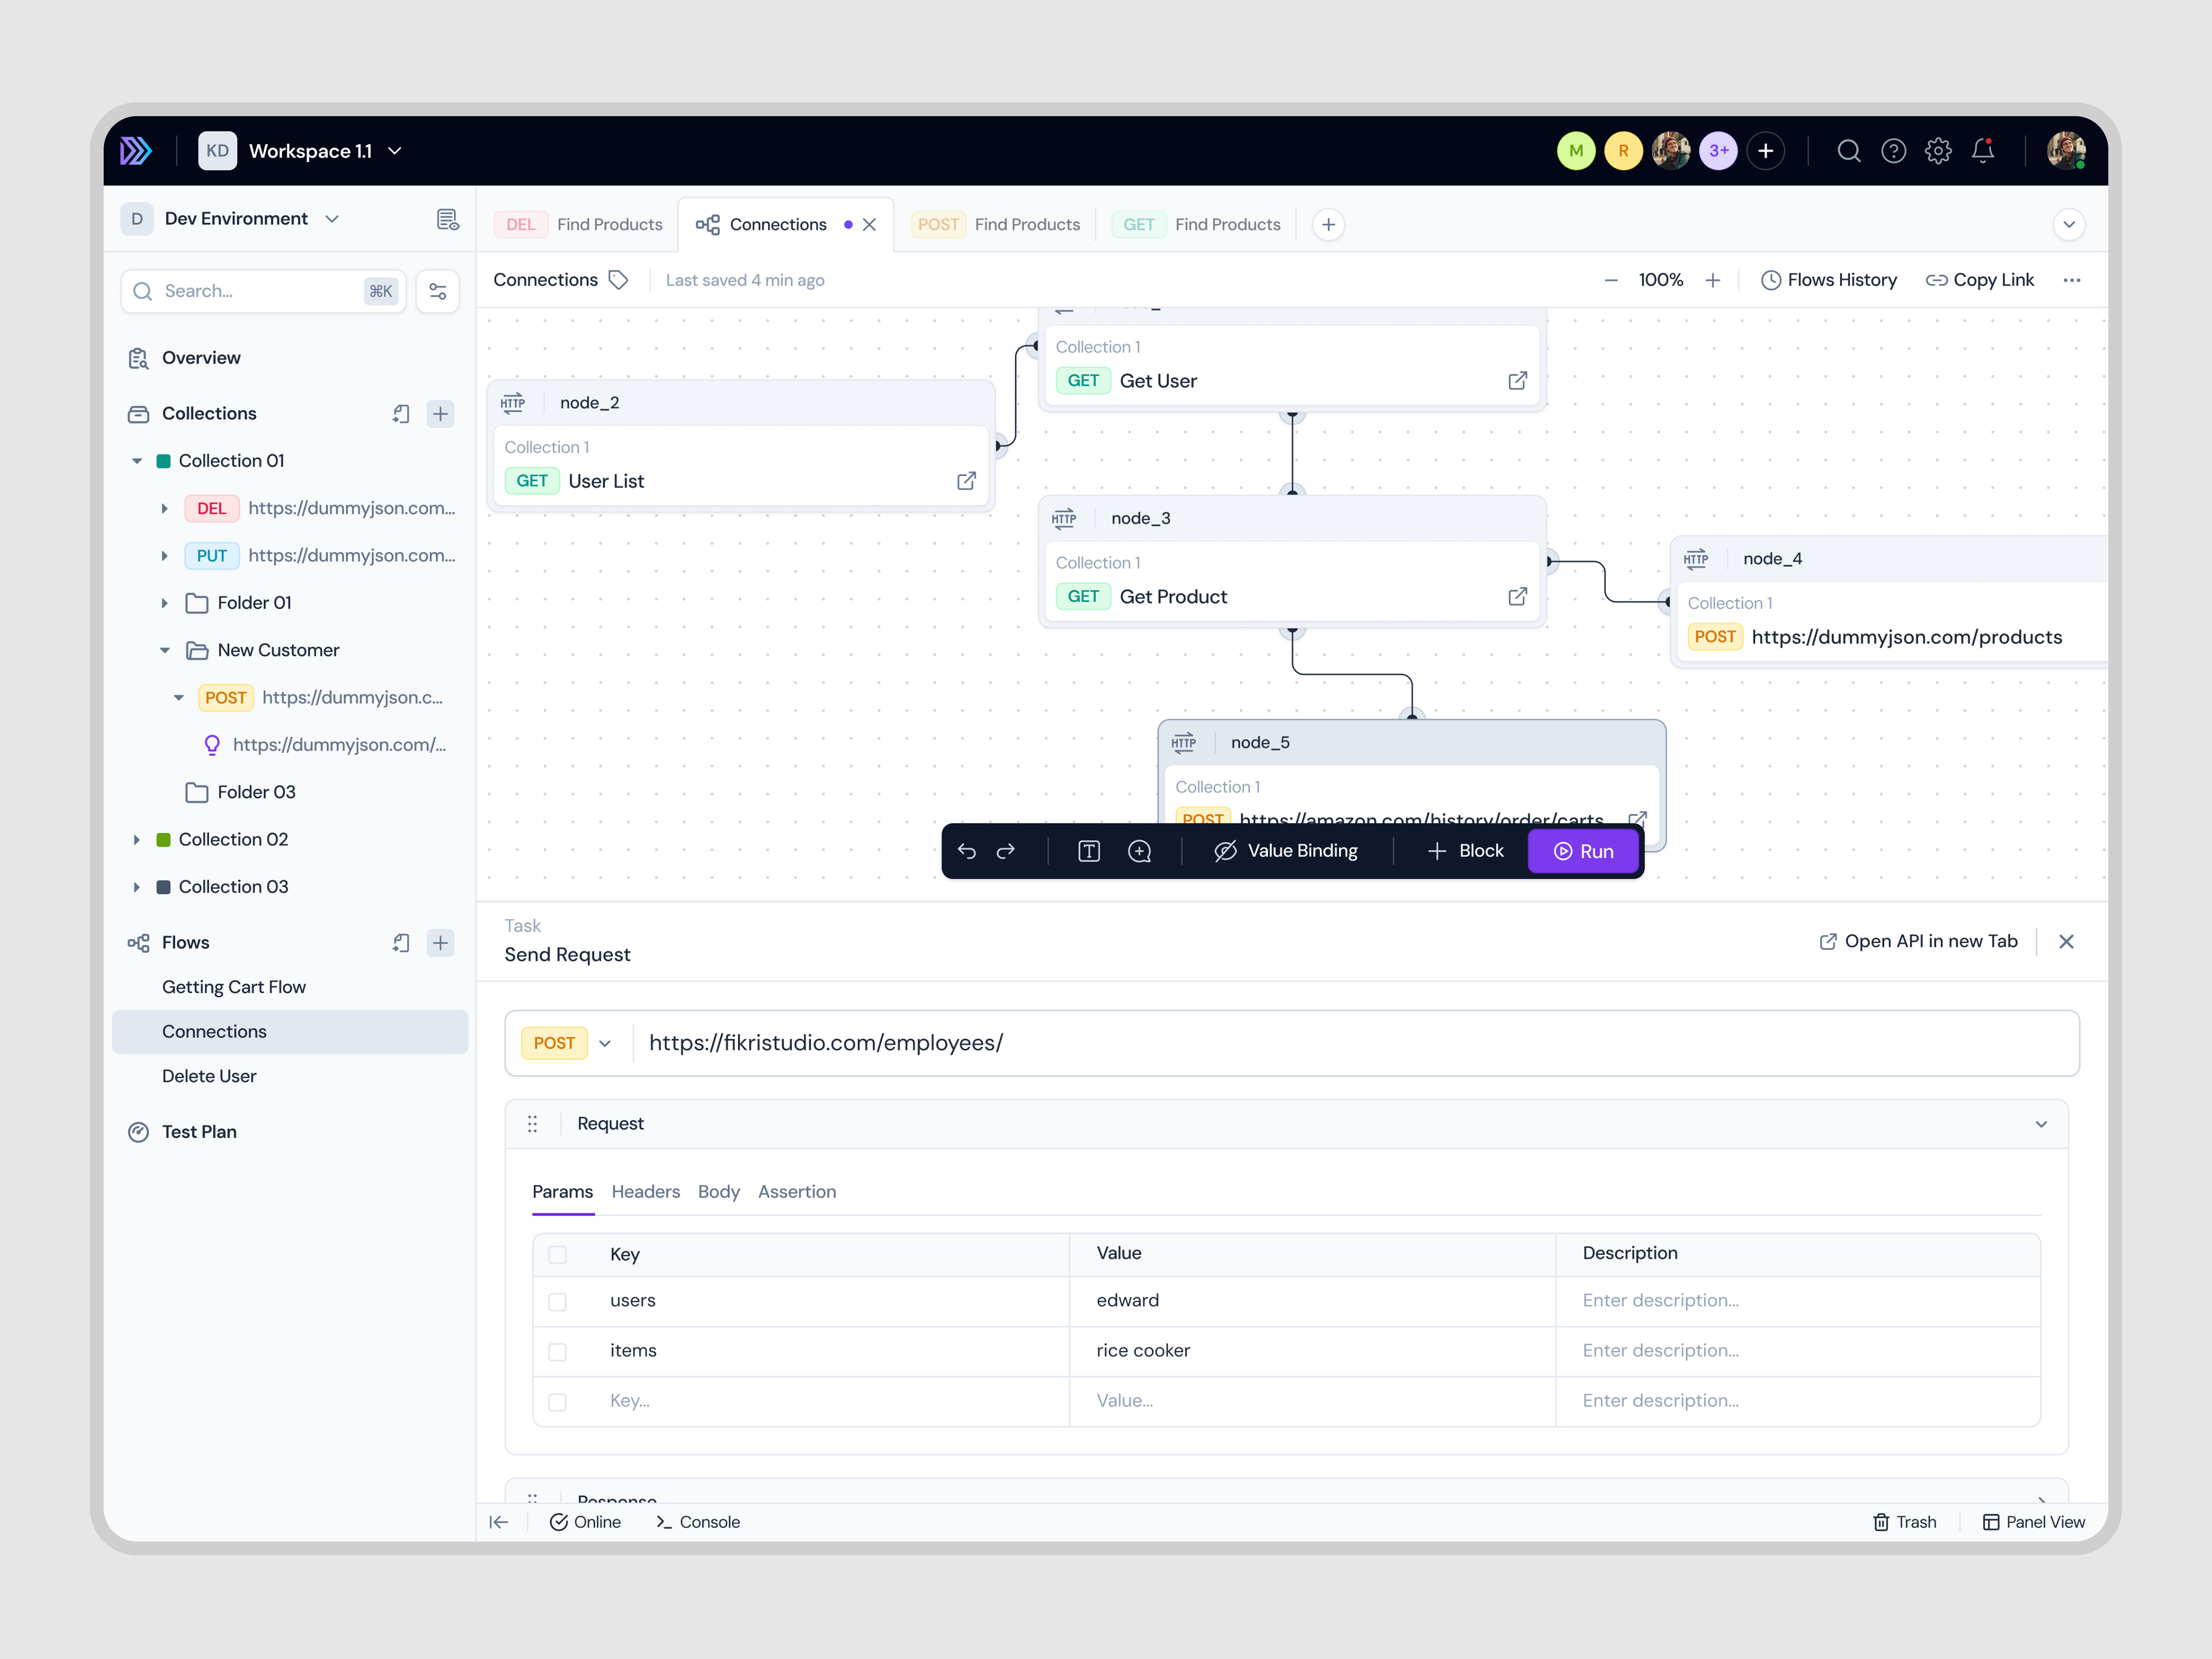The image size is (2212, 1659).
Task: Run the current flow
Action: (x=1584, y=851)
